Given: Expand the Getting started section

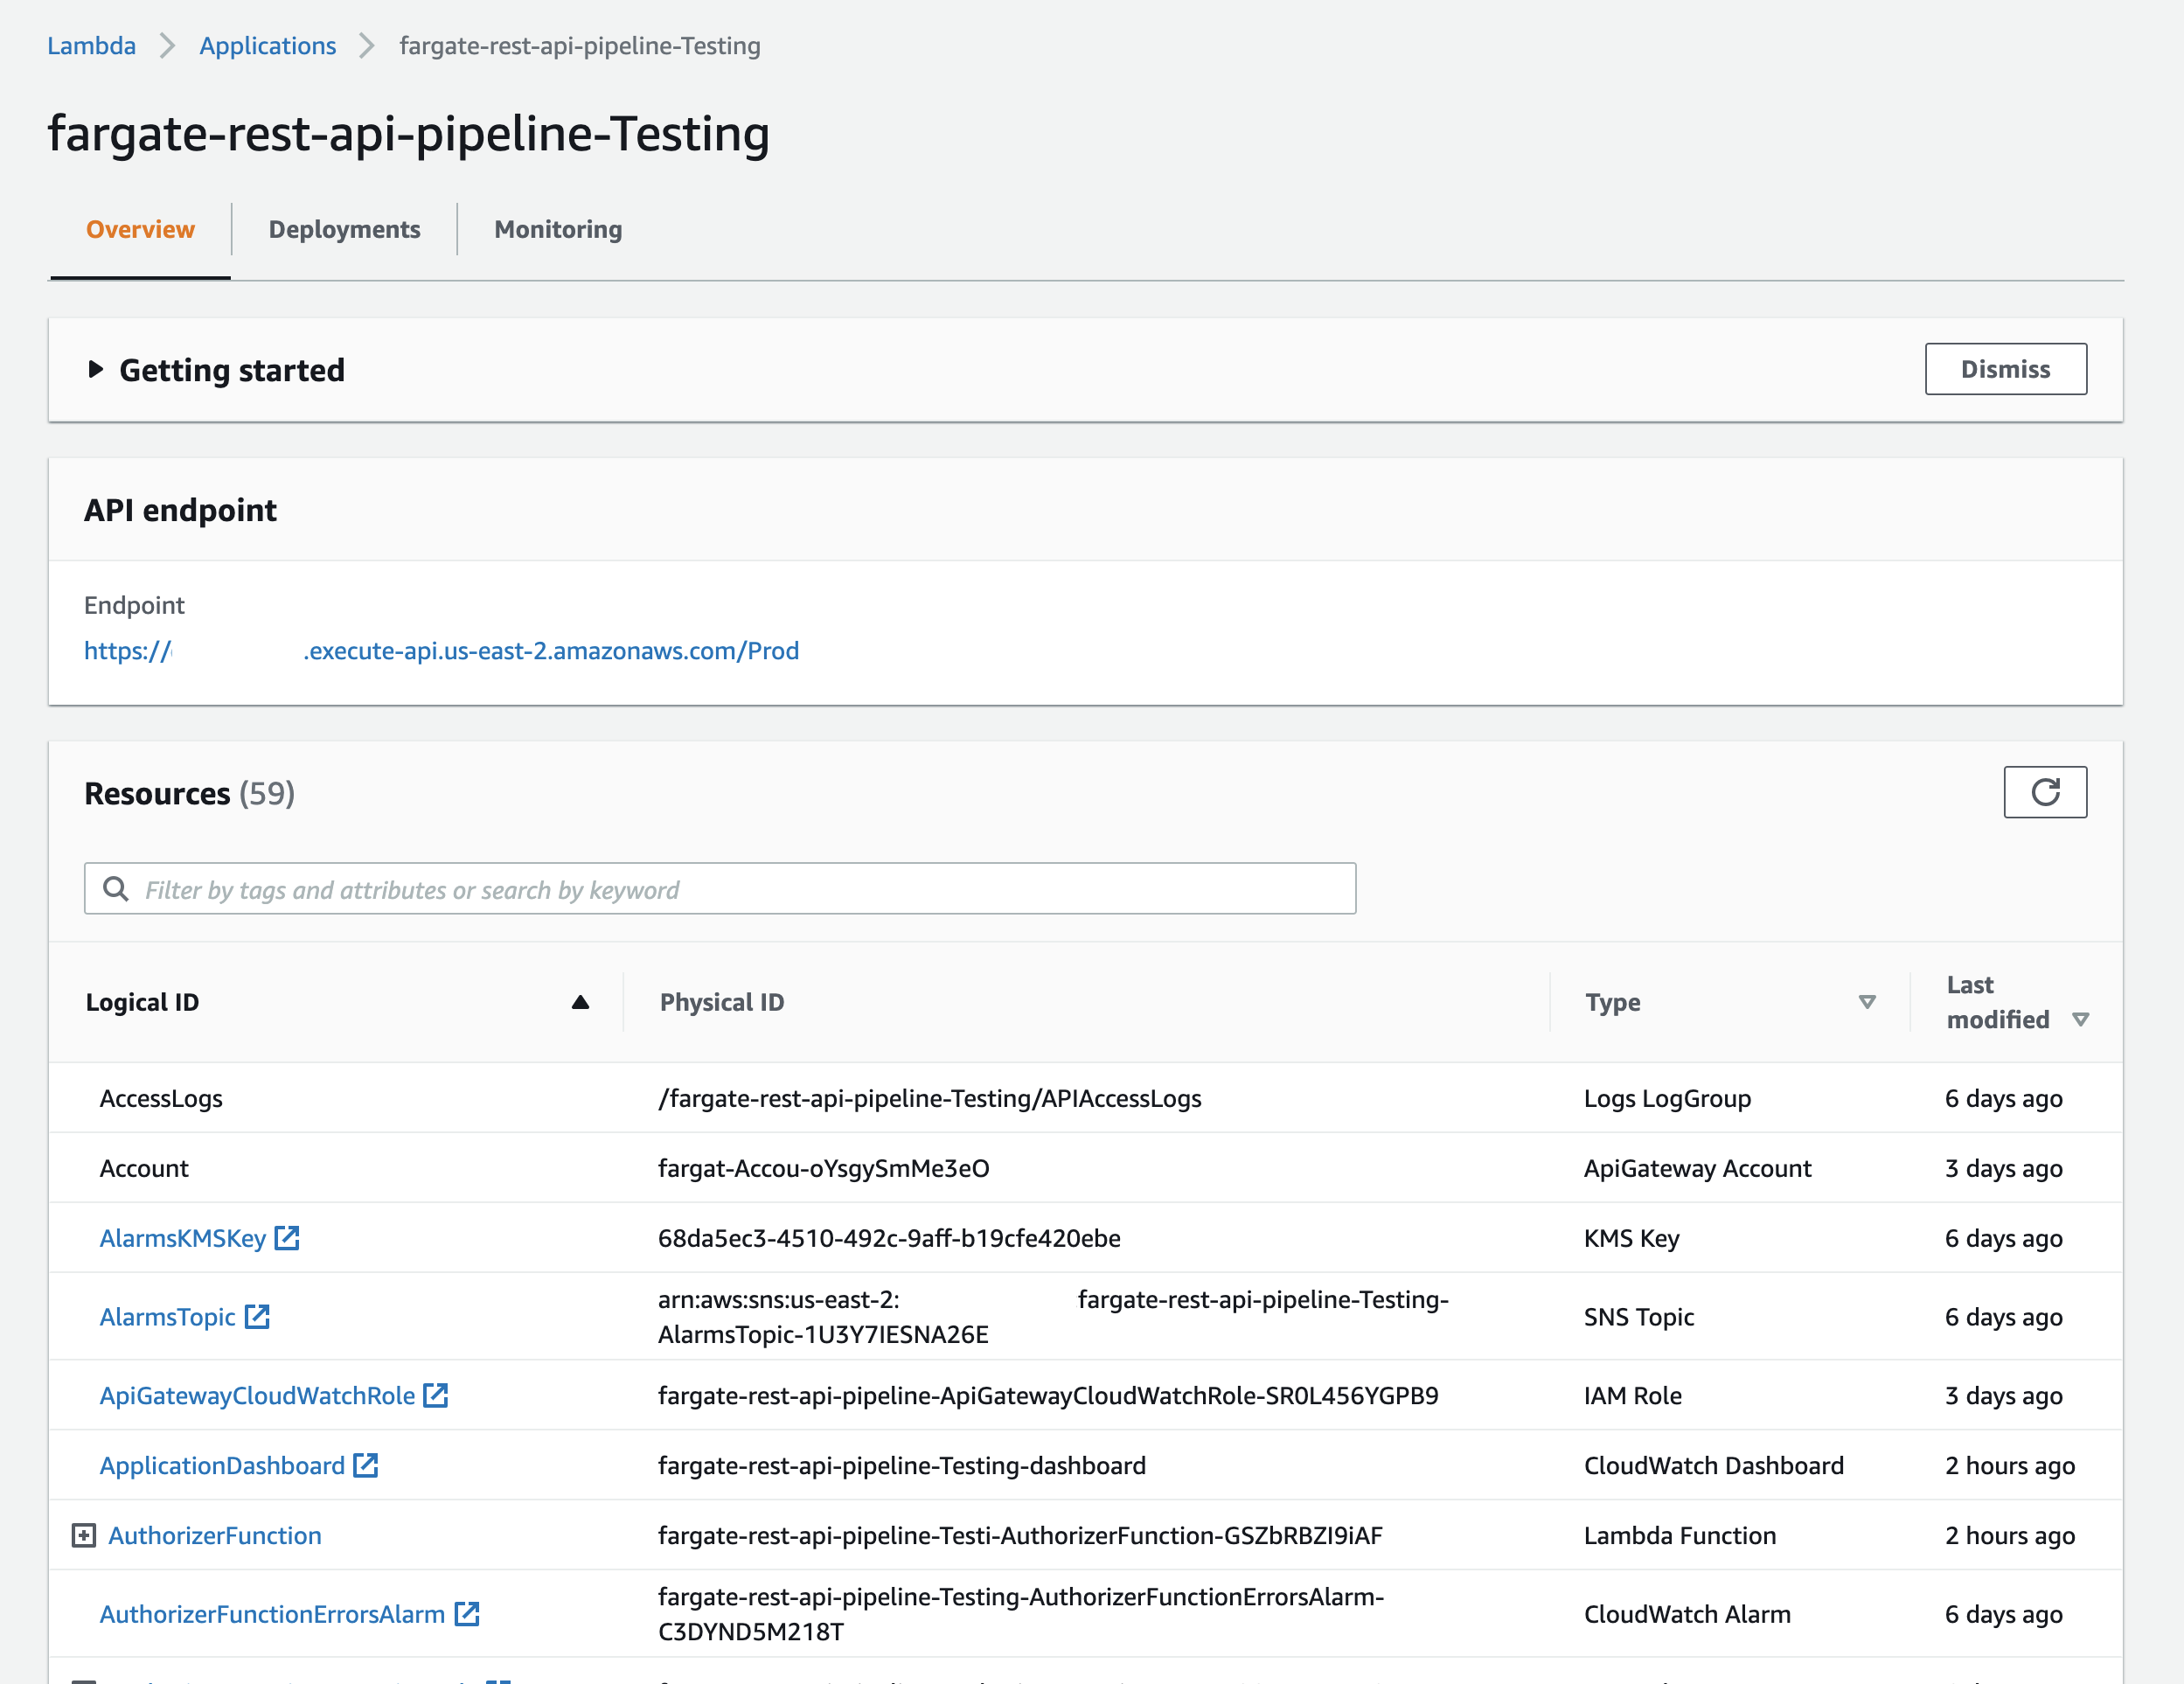Looking at the screenshot, I should click(95, 369).
